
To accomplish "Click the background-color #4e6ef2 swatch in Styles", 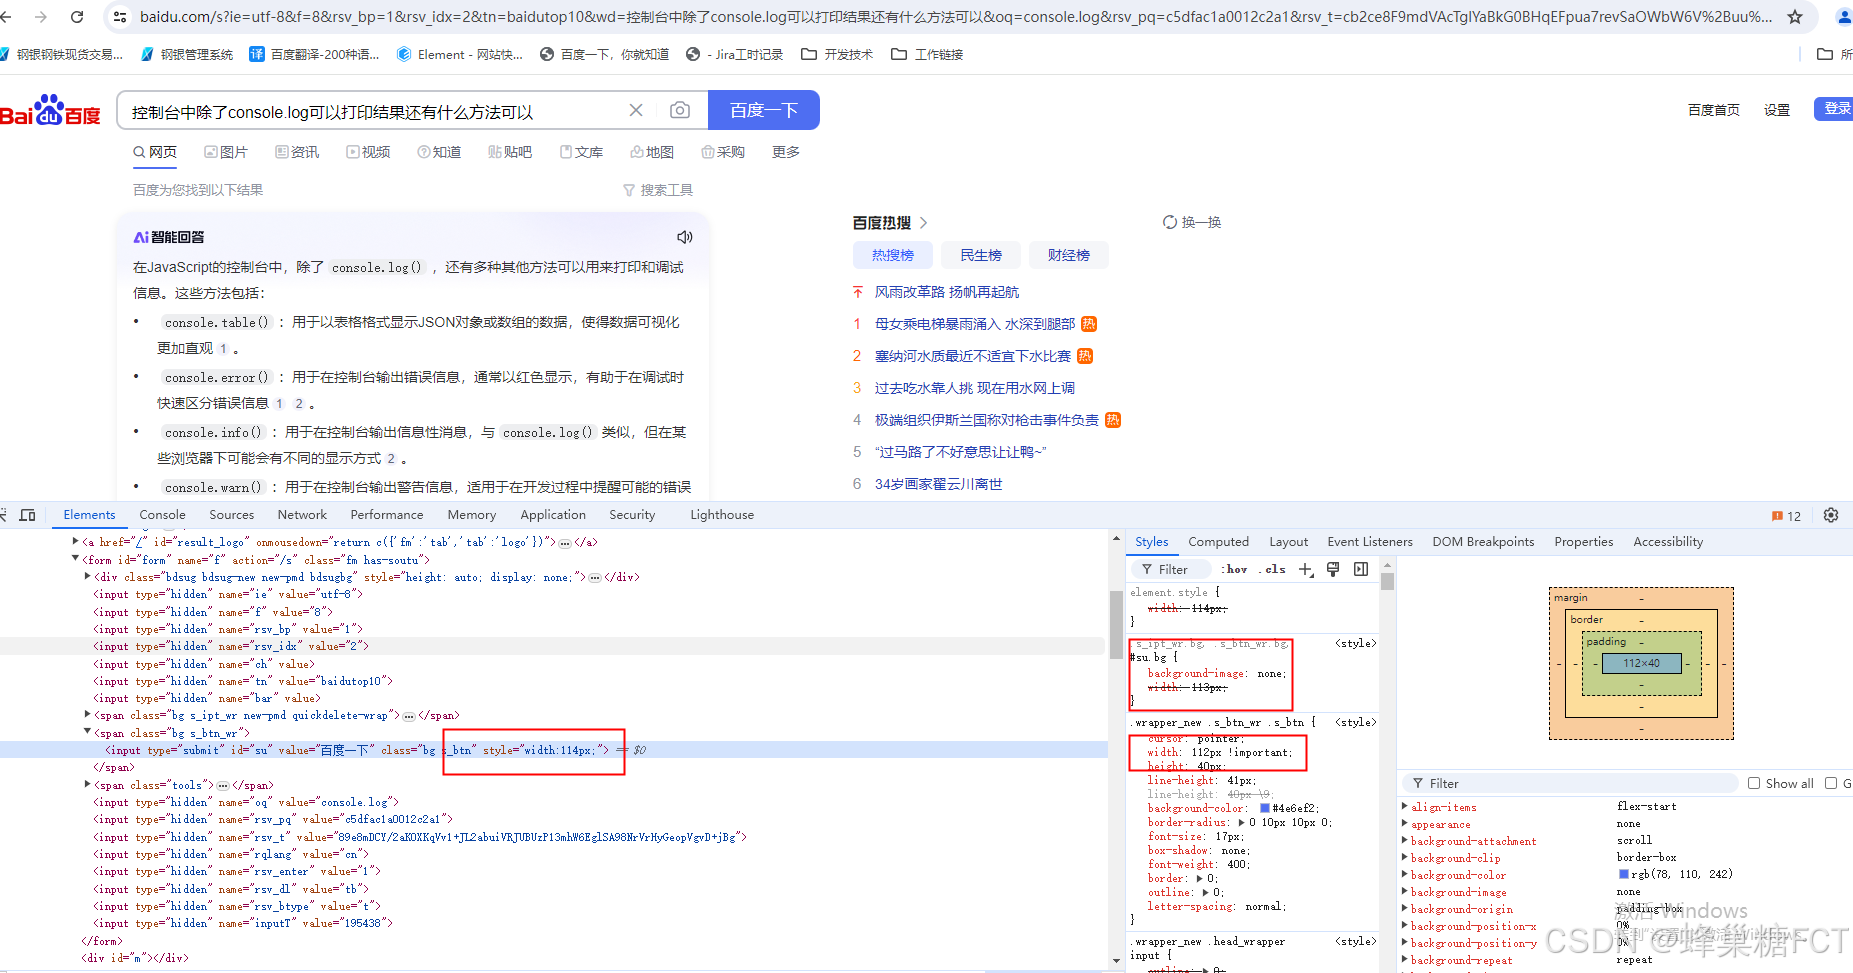I will click(1264, 808).
